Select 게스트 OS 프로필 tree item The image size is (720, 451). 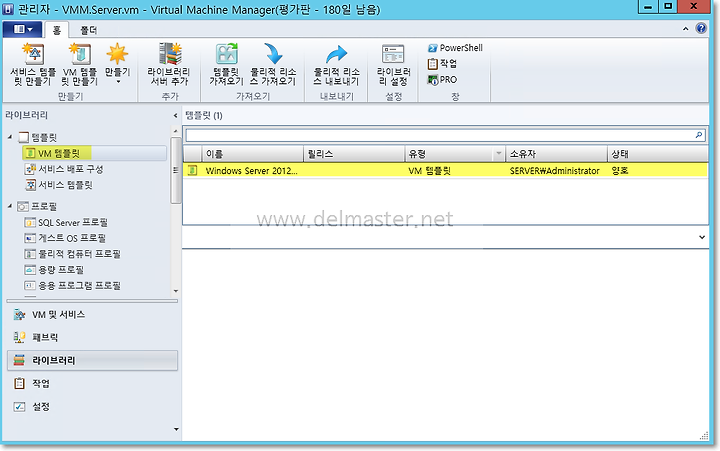click(65, 238)
